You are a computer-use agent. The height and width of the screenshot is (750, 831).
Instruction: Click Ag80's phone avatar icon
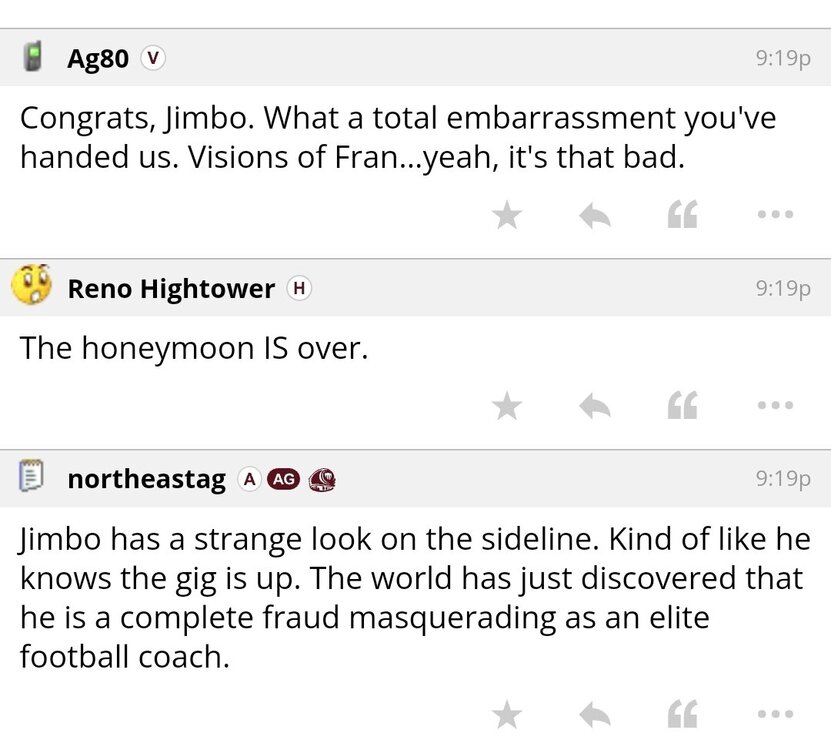[33, 57]
